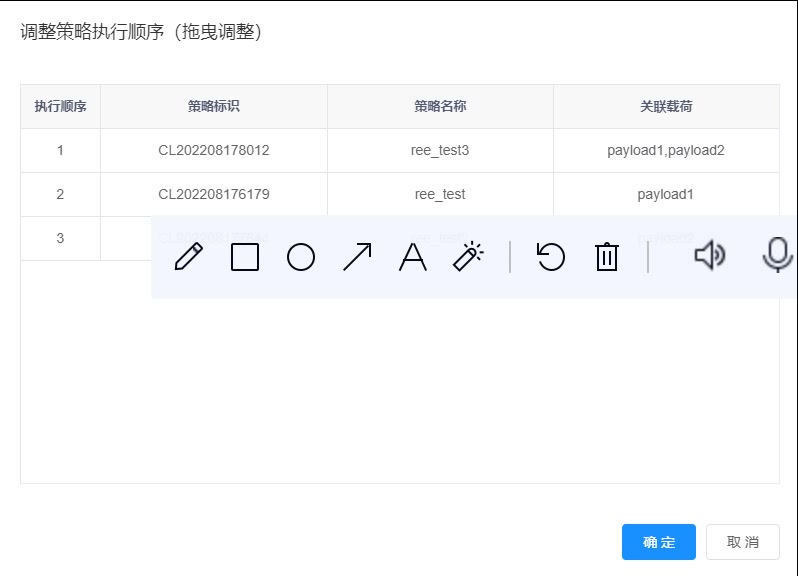Click the 策略名称 column header
The image size is (798, 576).
coord(440,106)
